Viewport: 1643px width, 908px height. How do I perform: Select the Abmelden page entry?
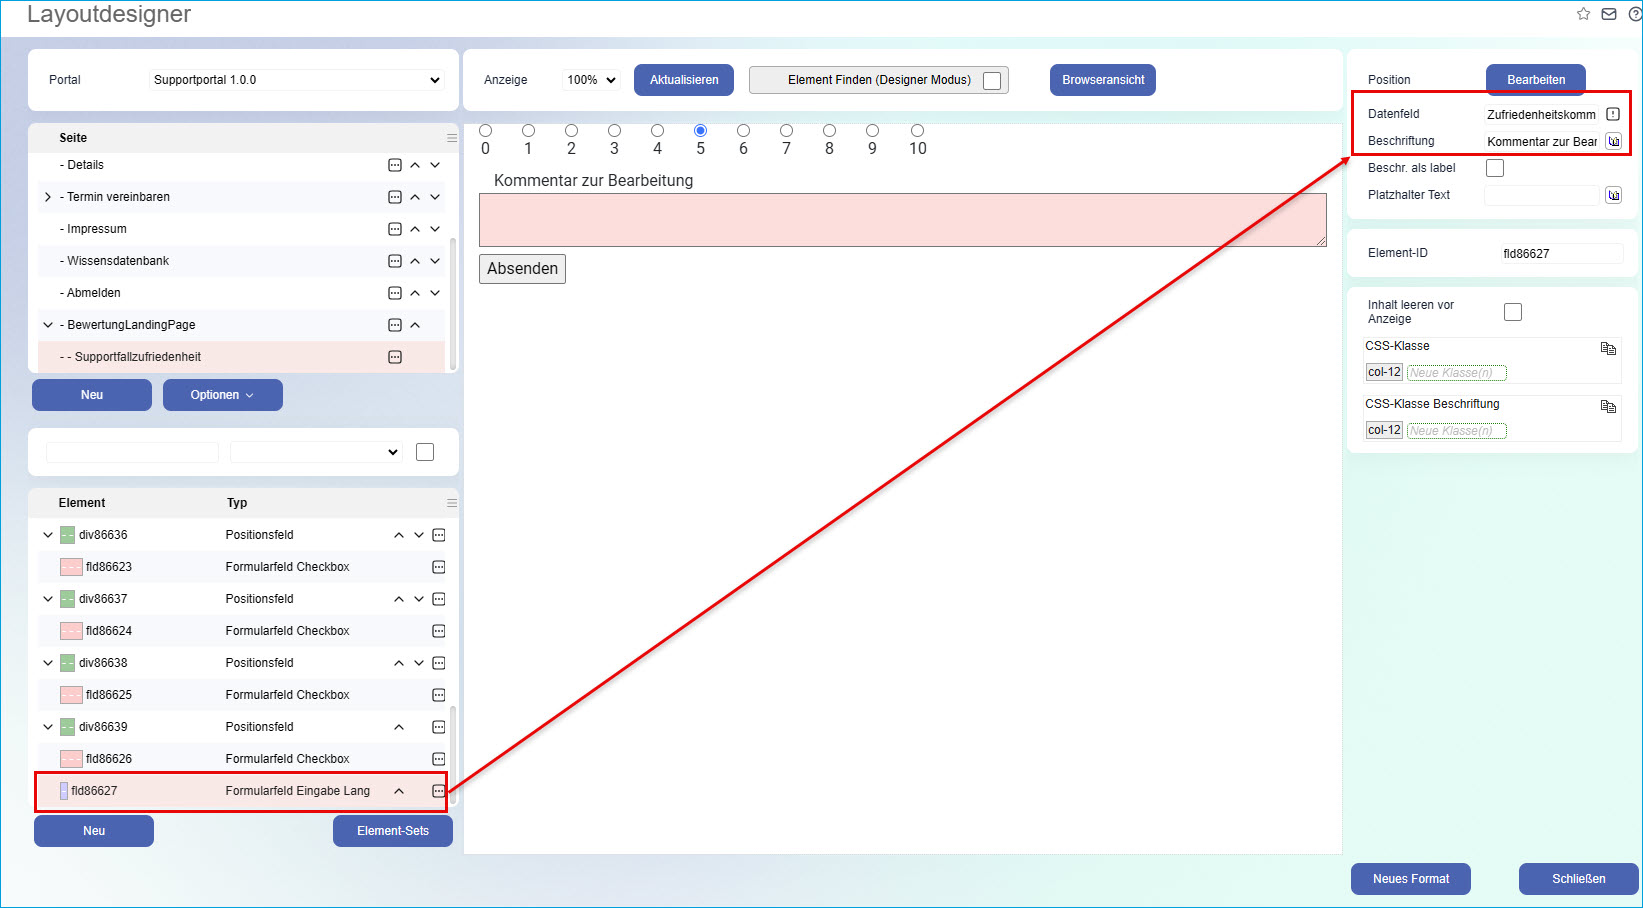click(x=90, y=293)
